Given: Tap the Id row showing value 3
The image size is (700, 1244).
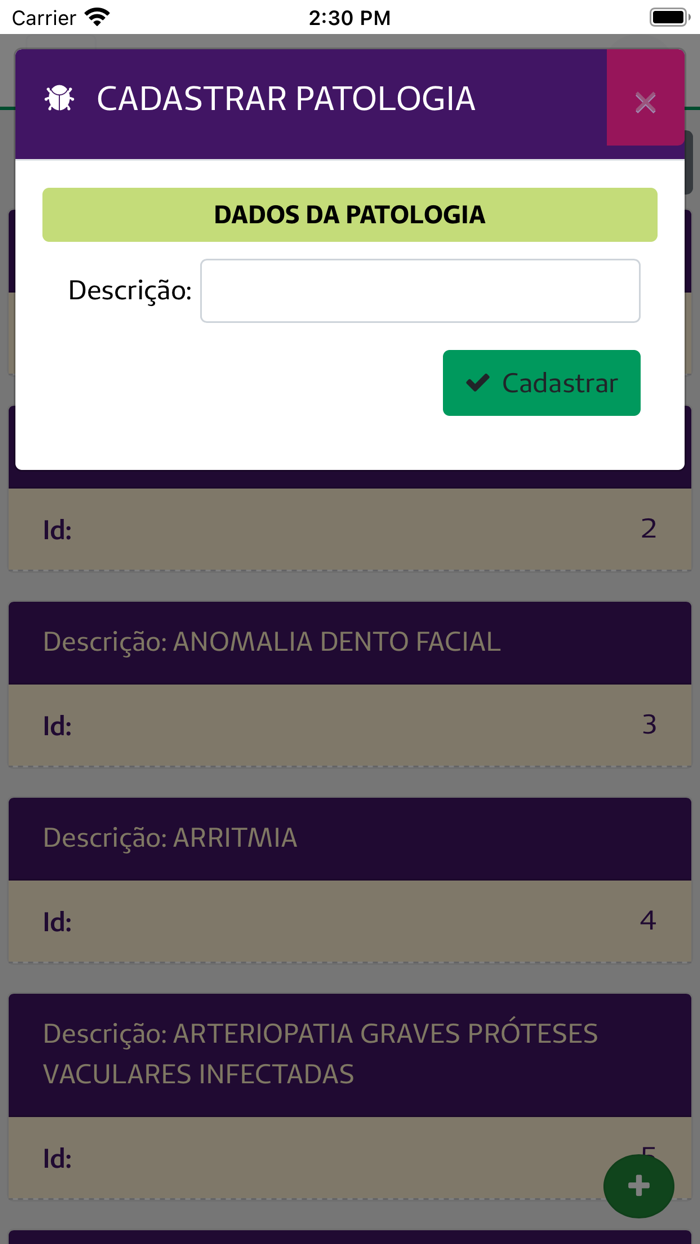Looking at the screenshot, I should coord(348,725).
